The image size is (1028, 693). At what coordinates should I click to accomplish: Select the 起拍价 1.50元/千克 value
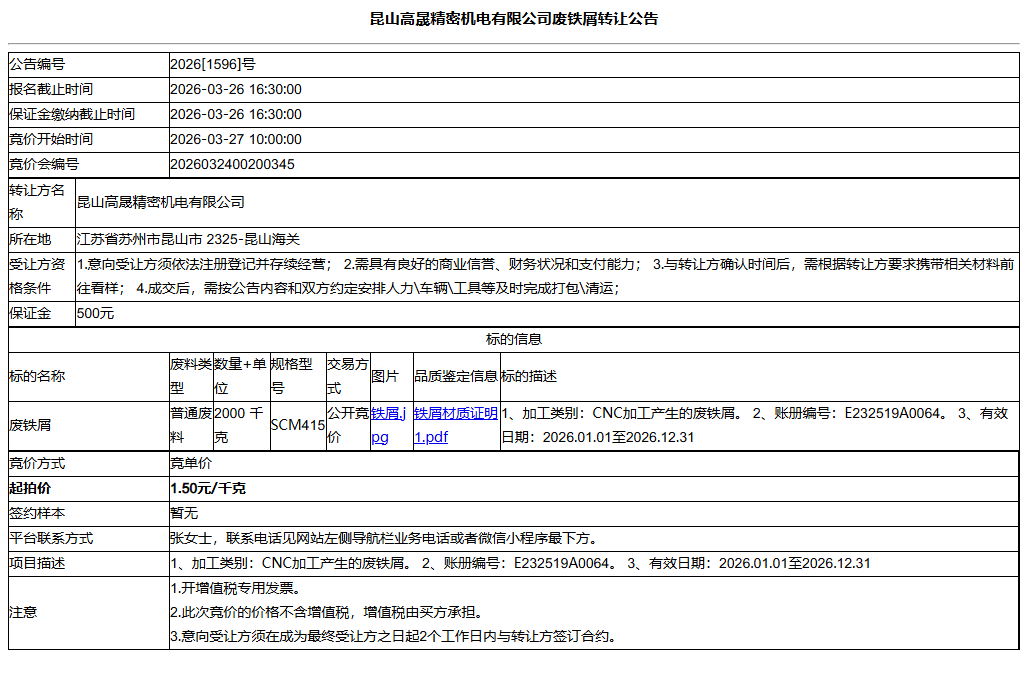coord(211,487)
